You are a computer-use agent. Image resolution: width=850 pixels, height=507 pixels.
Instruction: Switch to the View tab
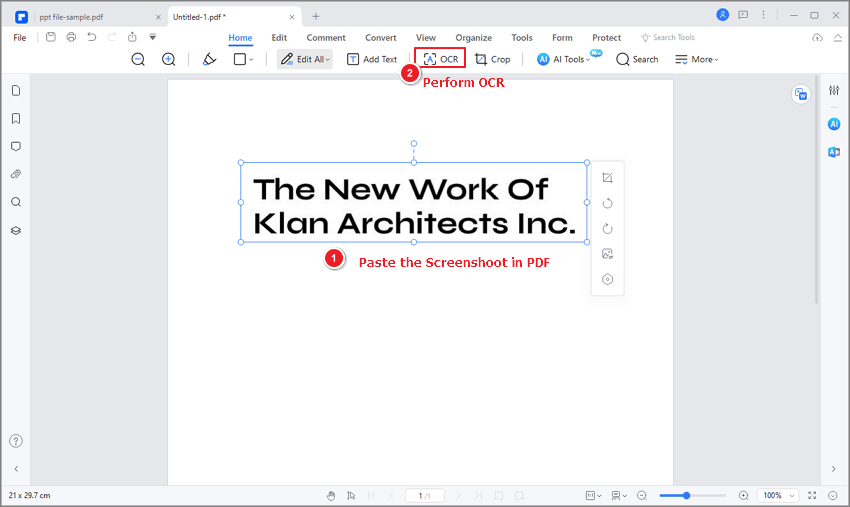pyautogui.click(x=426, y=37)
